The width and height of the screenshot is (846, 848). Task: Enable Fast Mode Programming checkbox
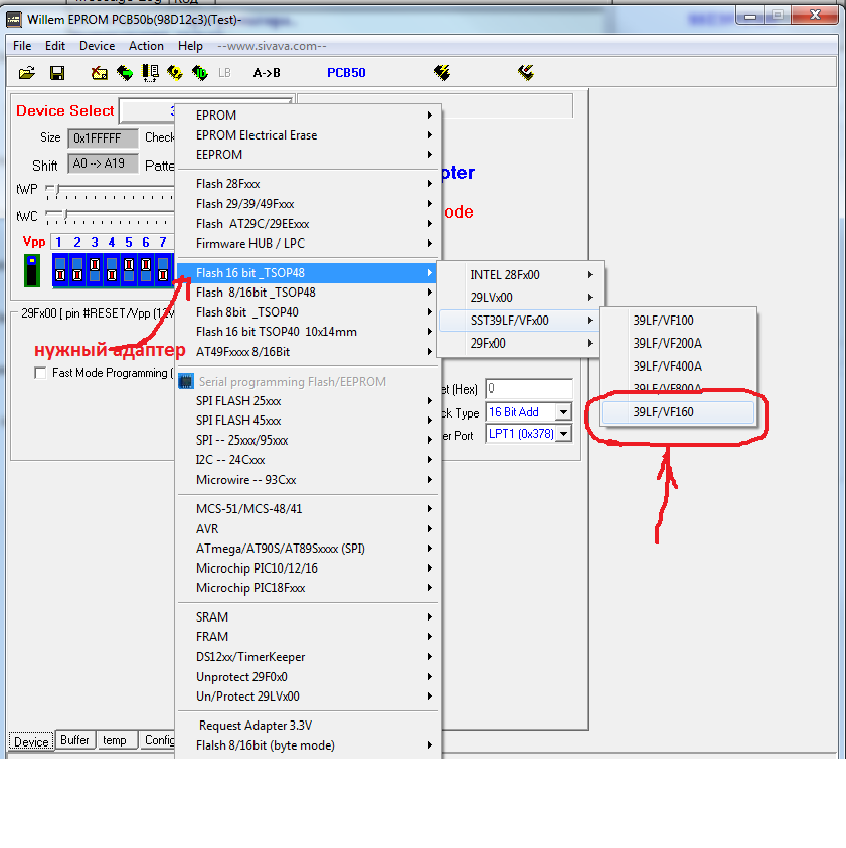[40, 373]
